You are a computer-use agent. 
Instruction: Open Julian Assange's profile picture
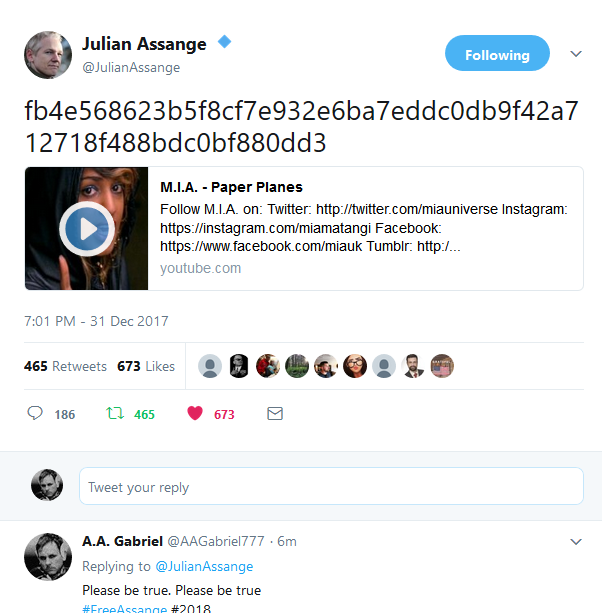pyautogui.click(x=48, y=55)
